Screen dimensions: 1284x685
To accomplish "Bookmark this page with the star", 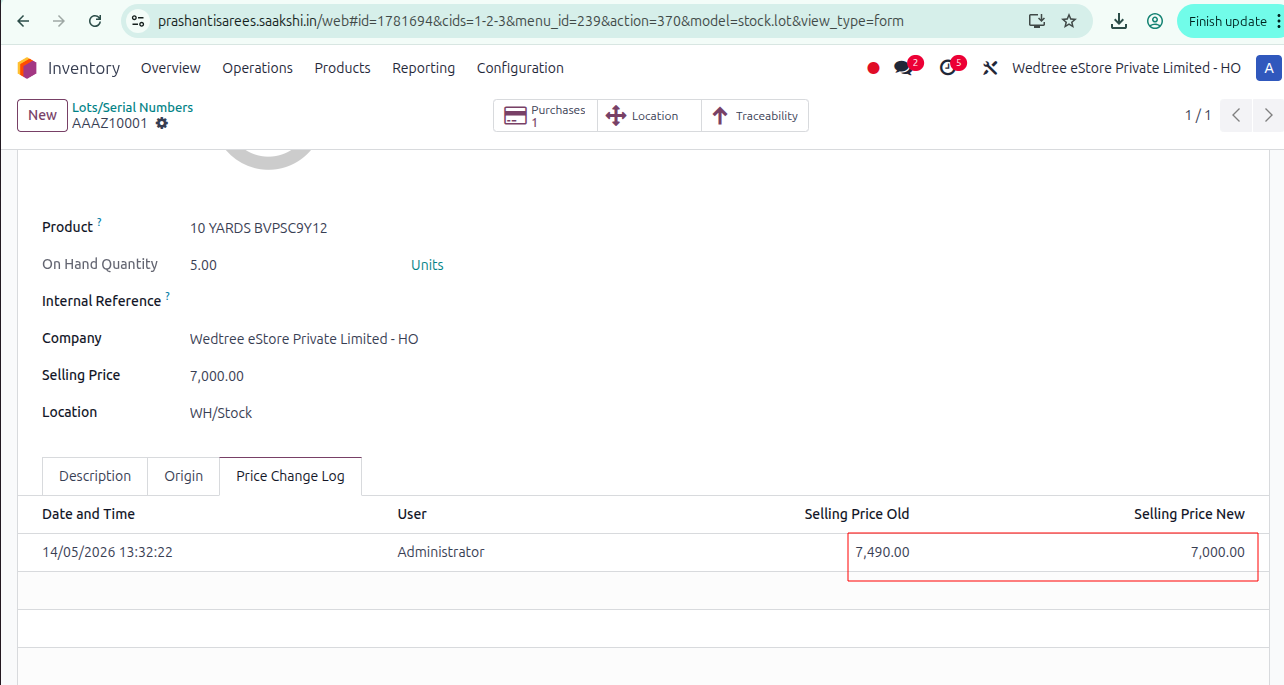I will click(x=1069, y=21).
